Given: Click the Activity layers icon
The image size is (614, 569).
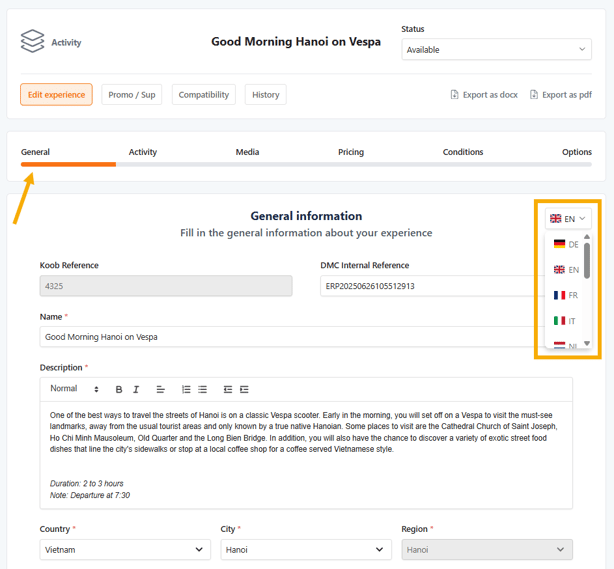Looking at the screenshot, I should point(33,42).
